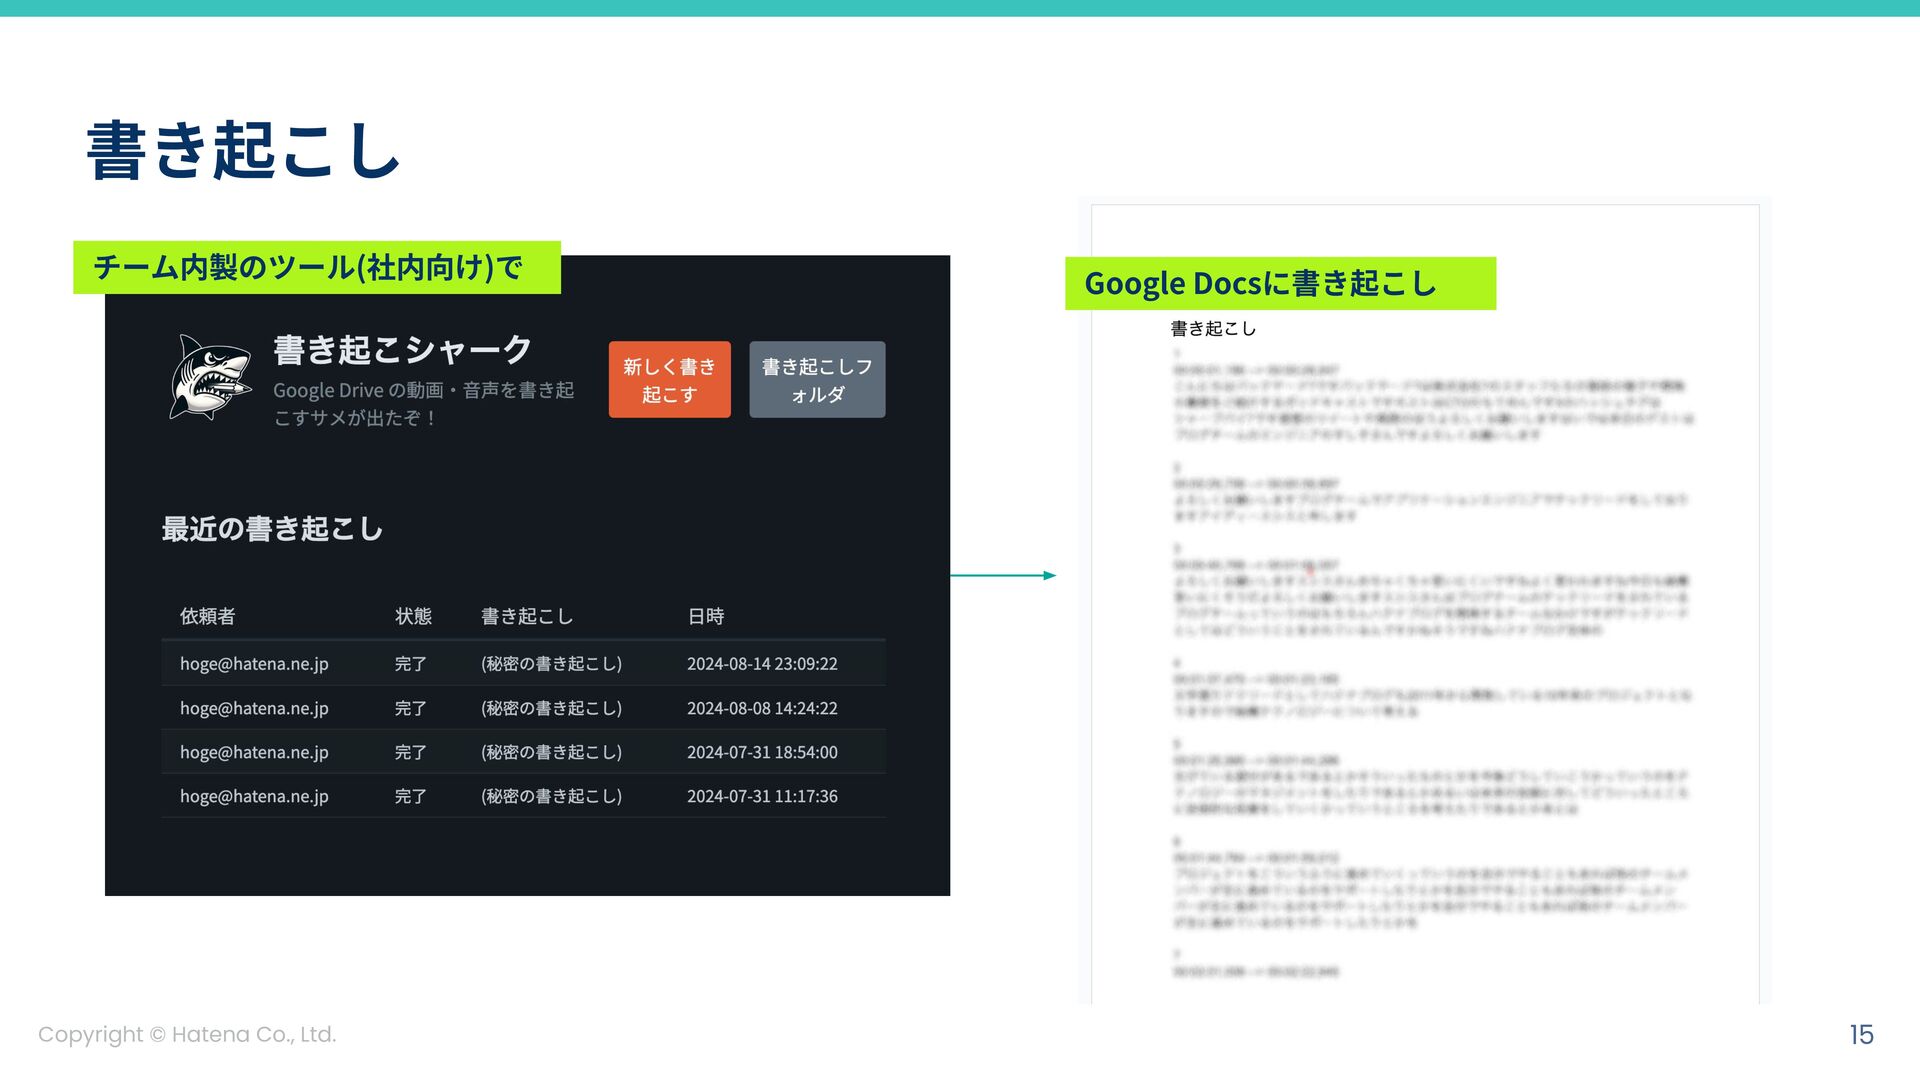Open transcription dated 2024-08-08 14:24:22
Image resolution: width=1920 pixels, height=1080 pixels.
(x=761, y=708)
